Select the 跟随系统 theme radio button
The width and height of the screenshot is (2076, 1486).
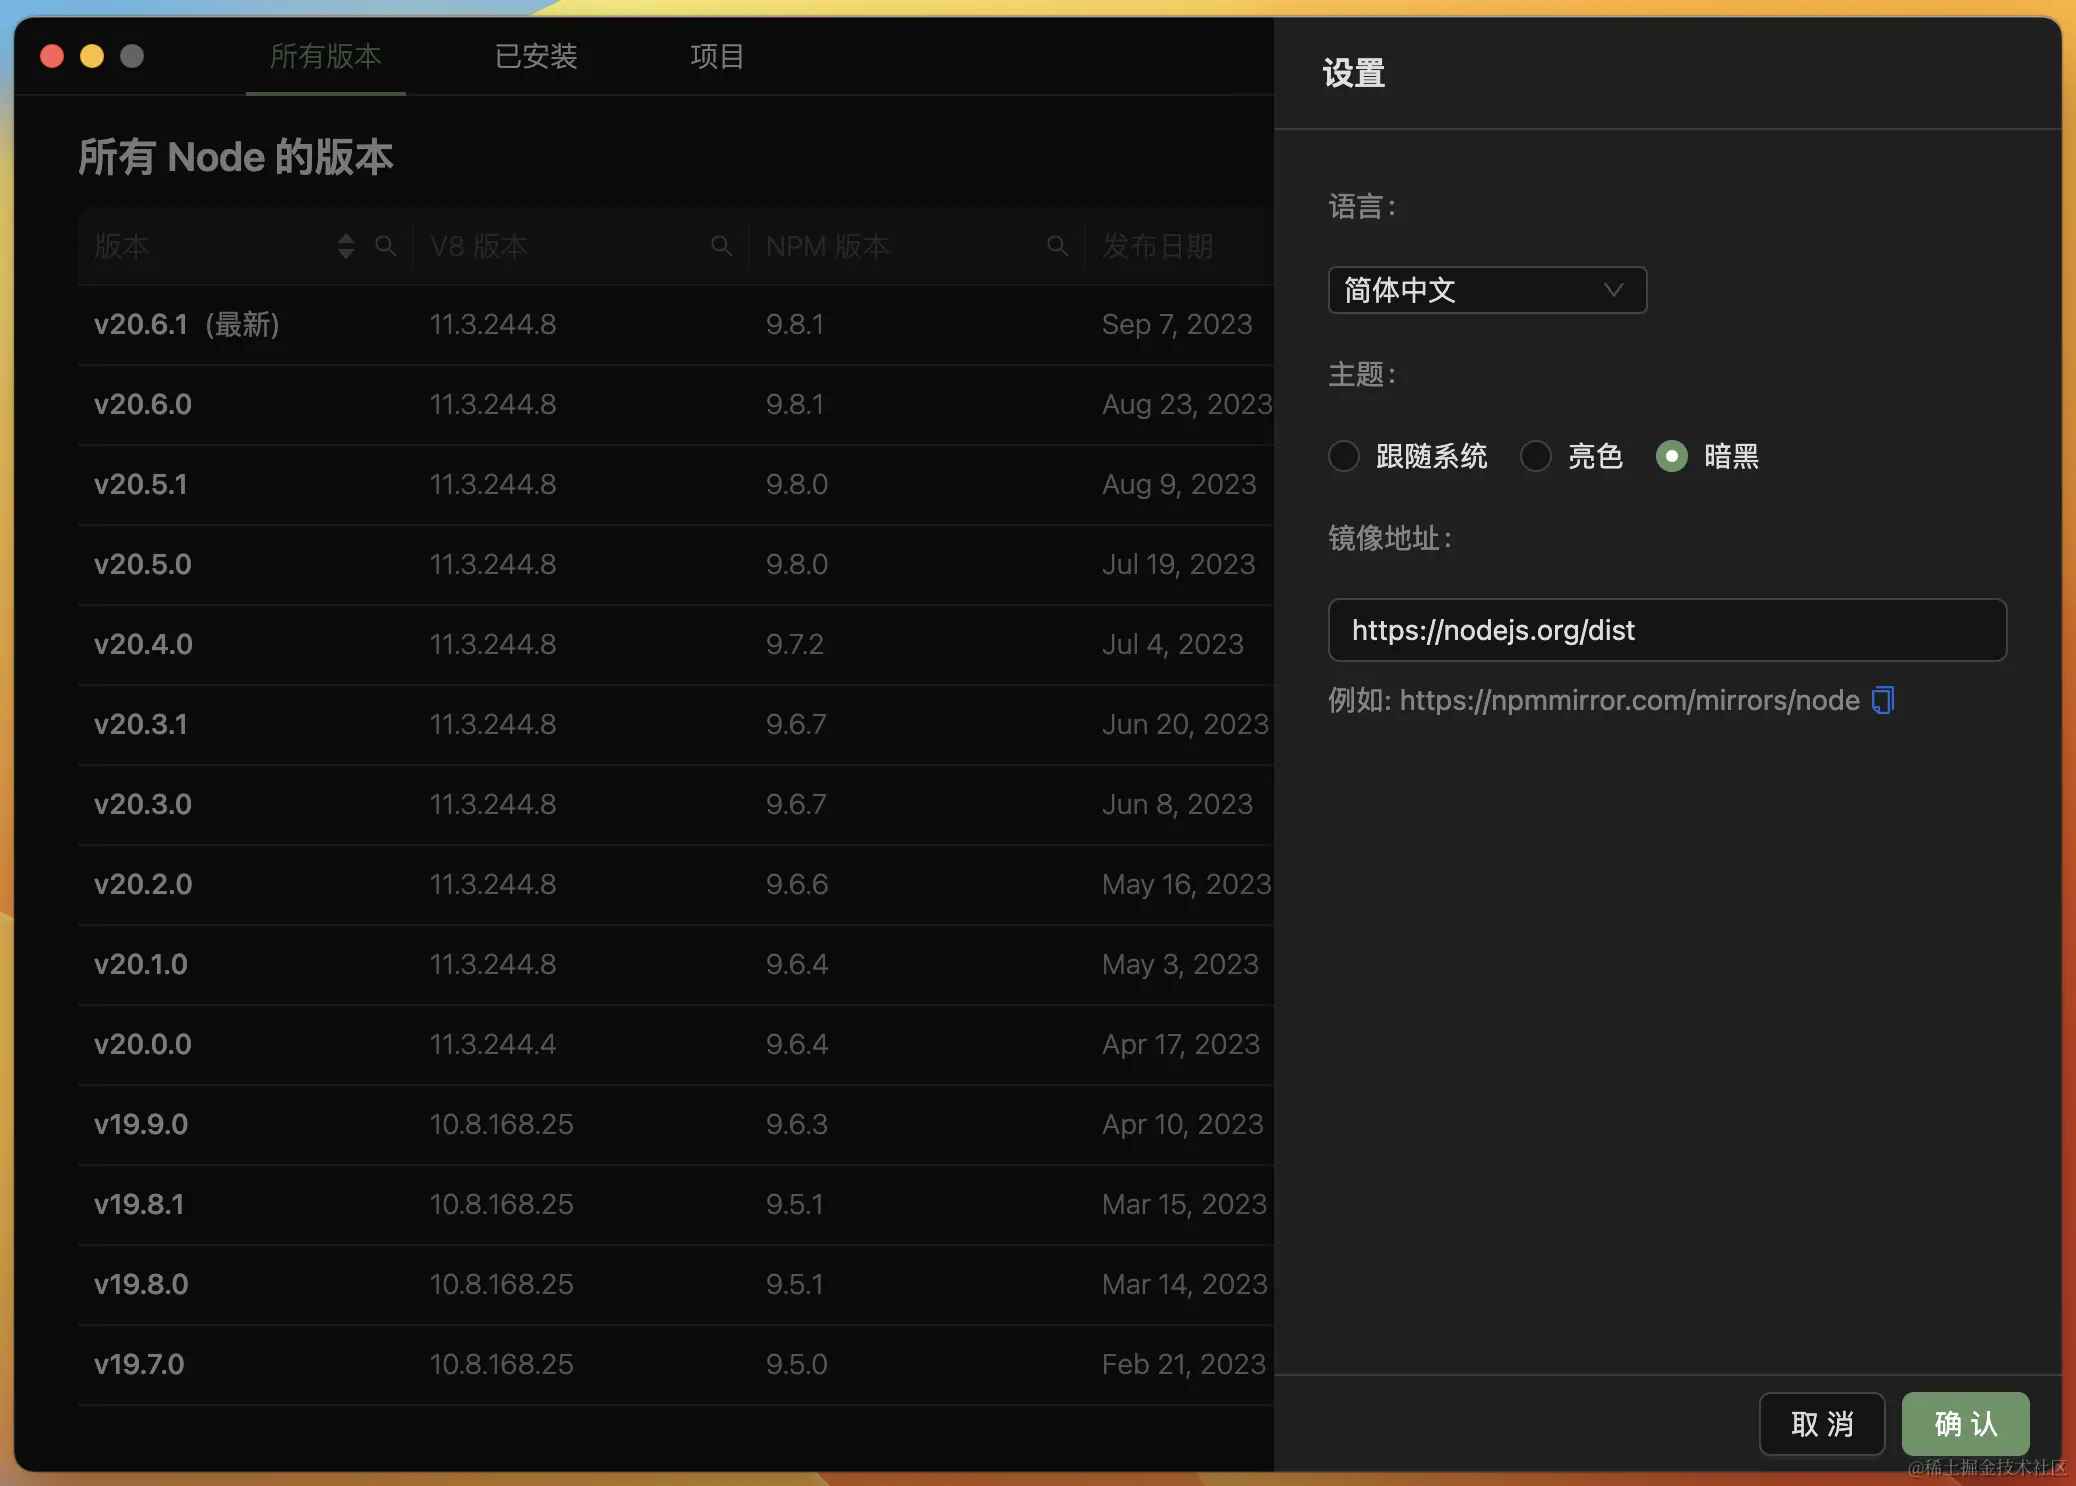[1344, 456]
